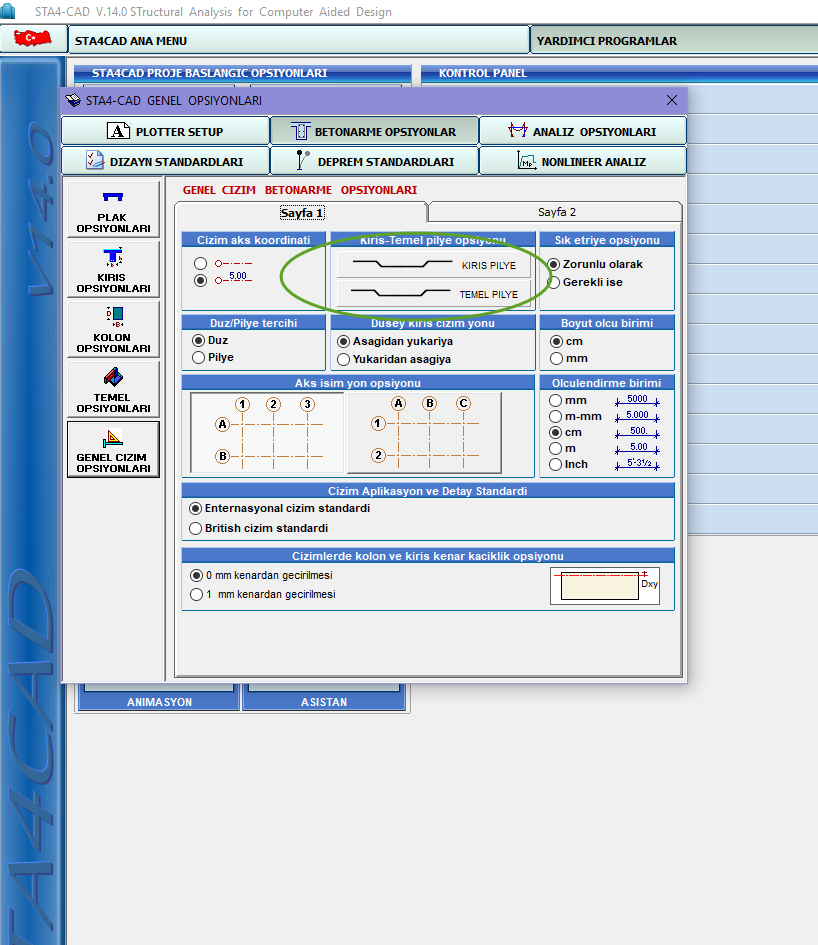
Task: Switch to Sayfa 2 tab
Action: tap(556, 212)
